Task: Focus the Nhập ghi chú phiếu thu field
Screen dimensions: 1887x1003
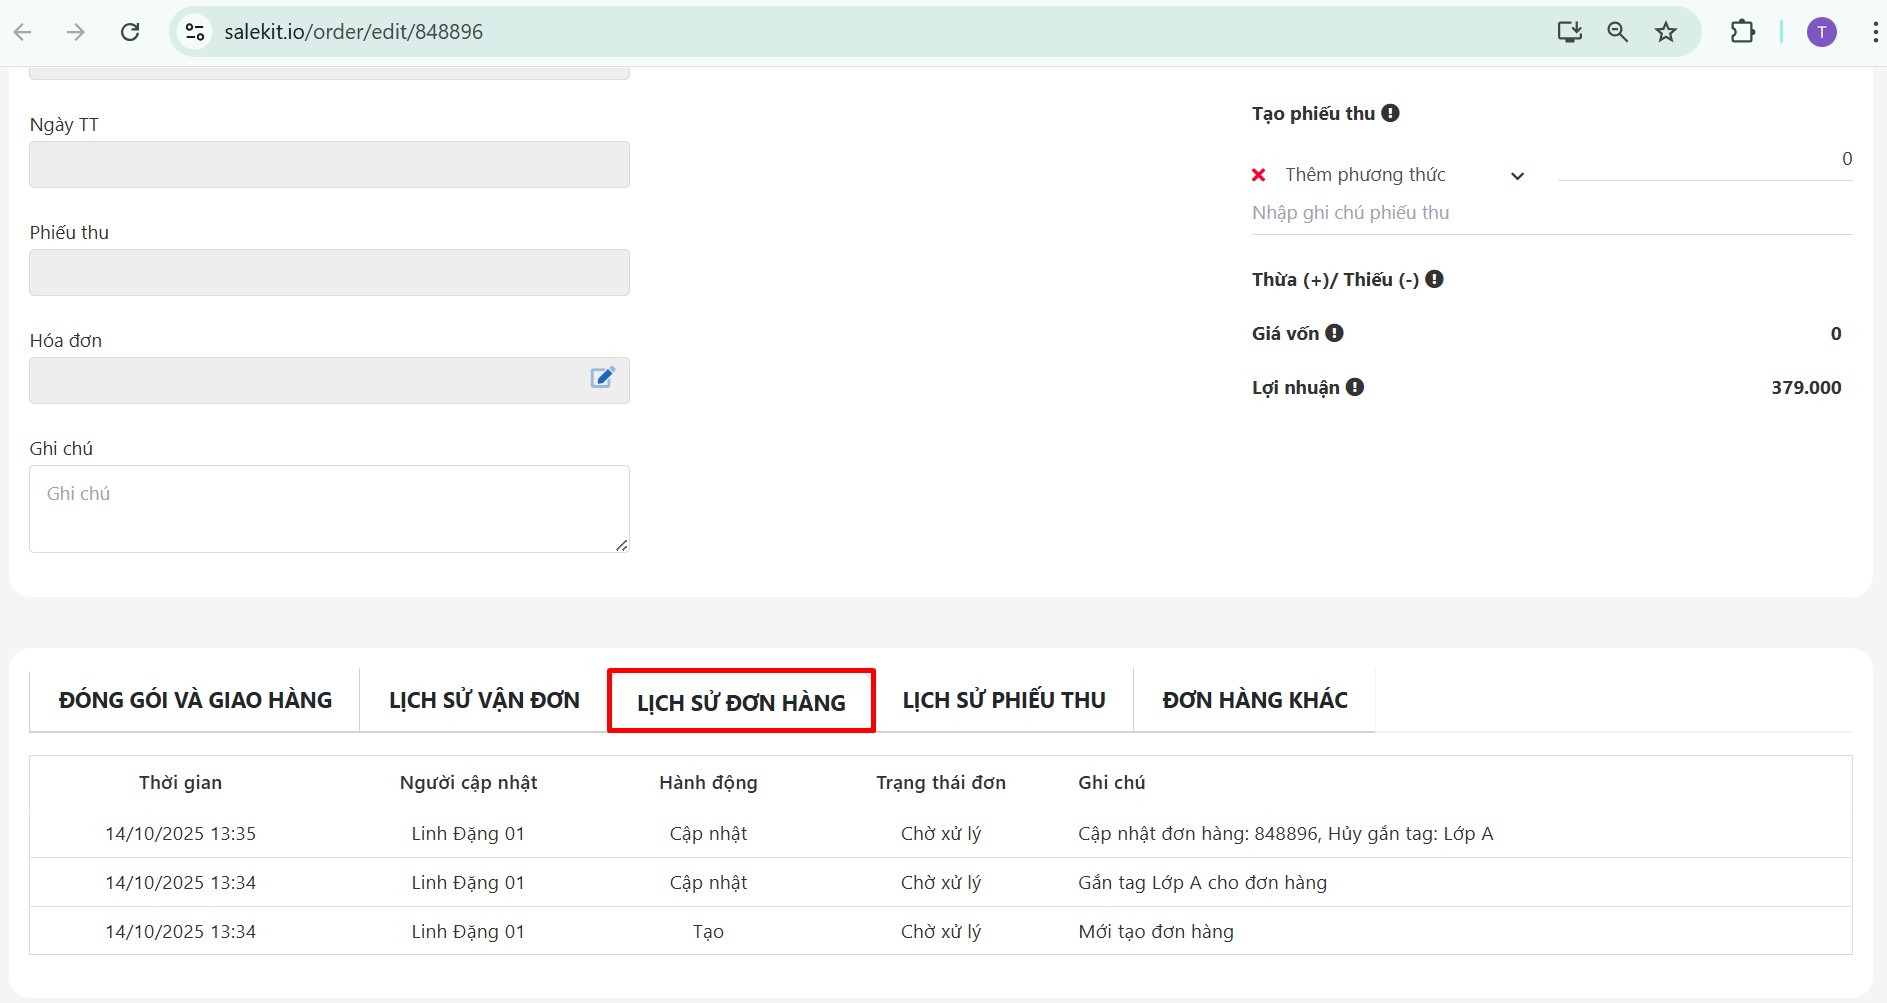Action: tap(1550, 213)
